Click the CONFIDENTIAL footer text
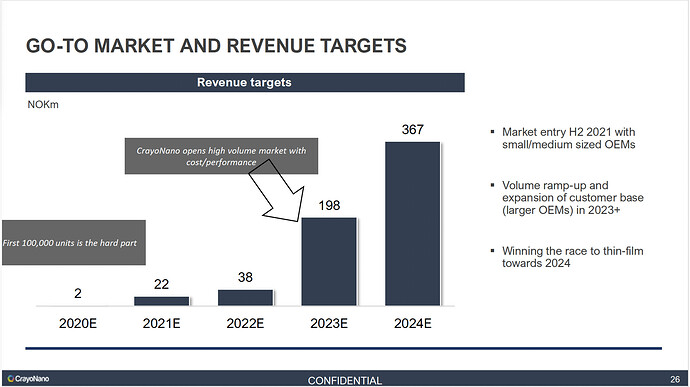 tap(345, 380)
